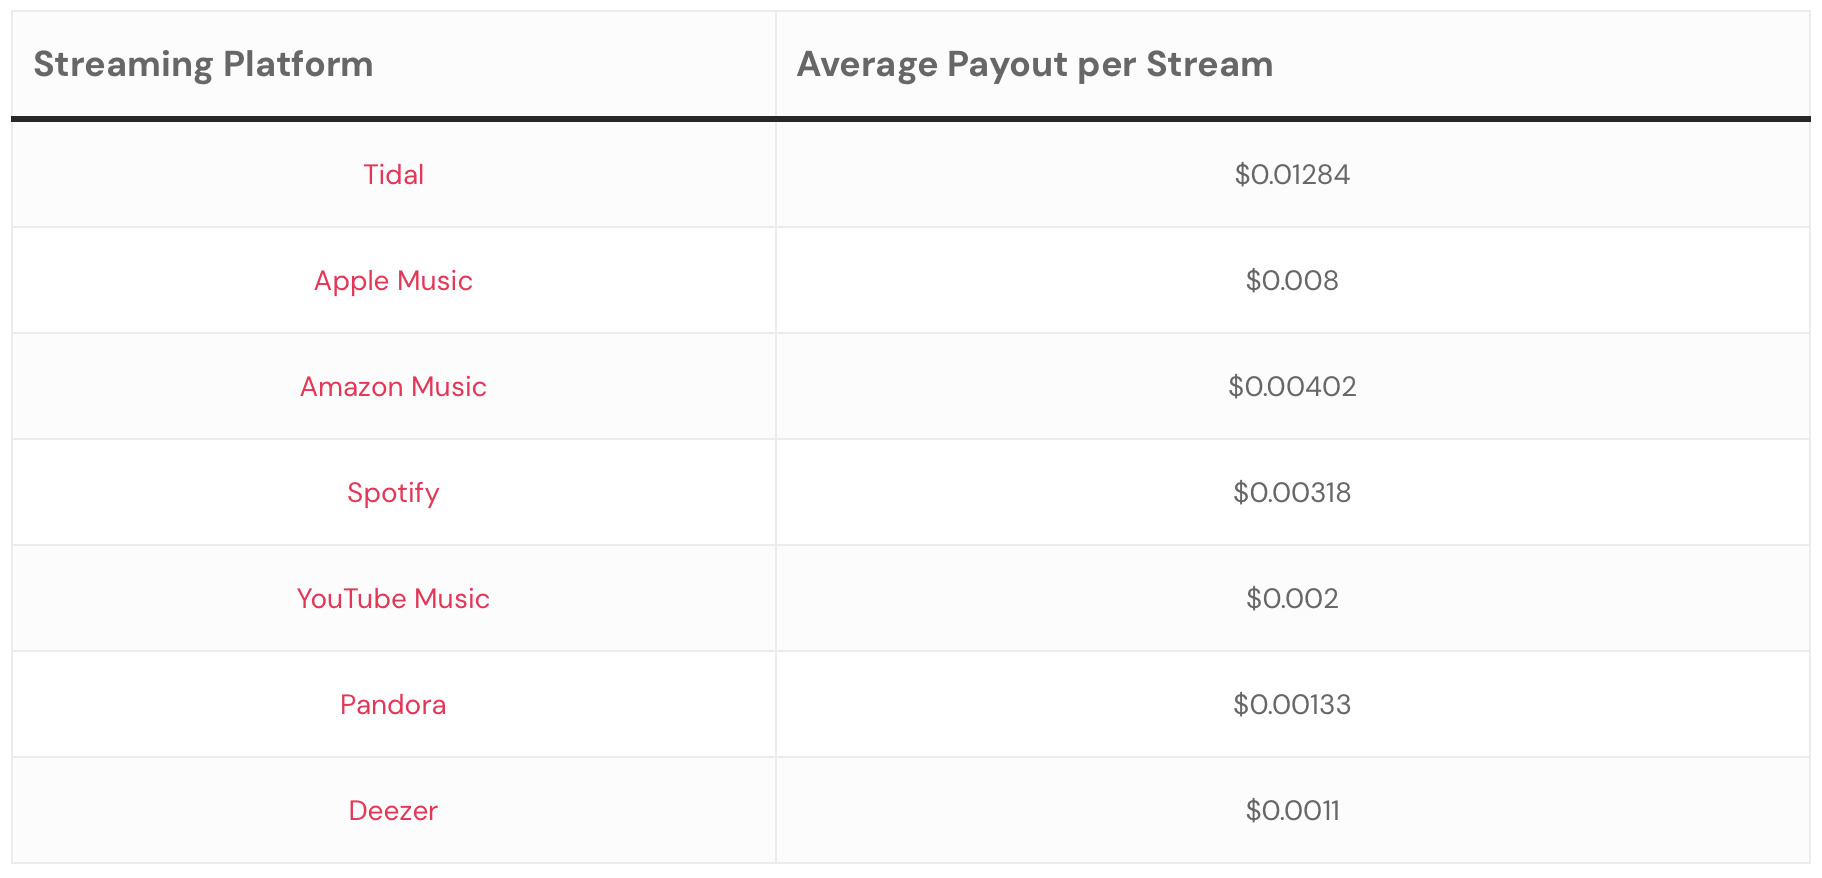Image resolution: width=1822 pixels, height=878 pixels.
Task: Click the Pandora link
Action: tap(393, 705)
